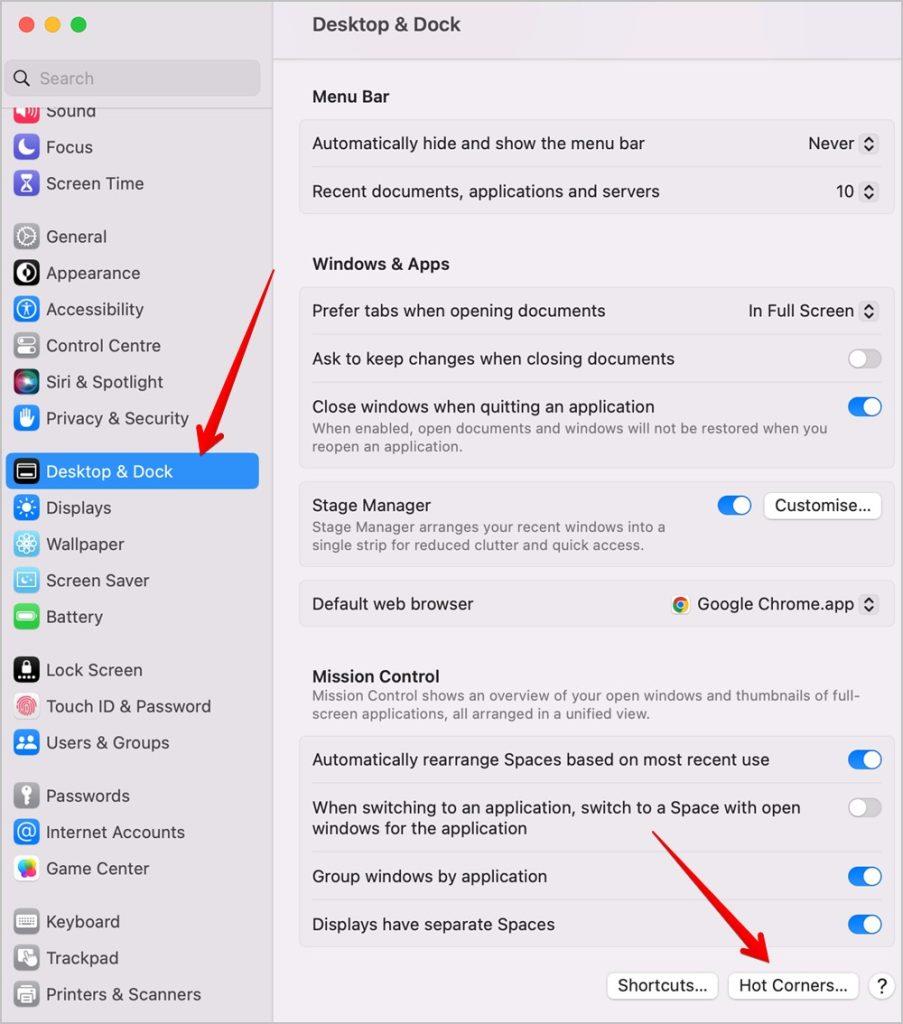The image size is (903, 1024).
Task: Open the Lock Screen icon
Action: click(x=26, y=669)
